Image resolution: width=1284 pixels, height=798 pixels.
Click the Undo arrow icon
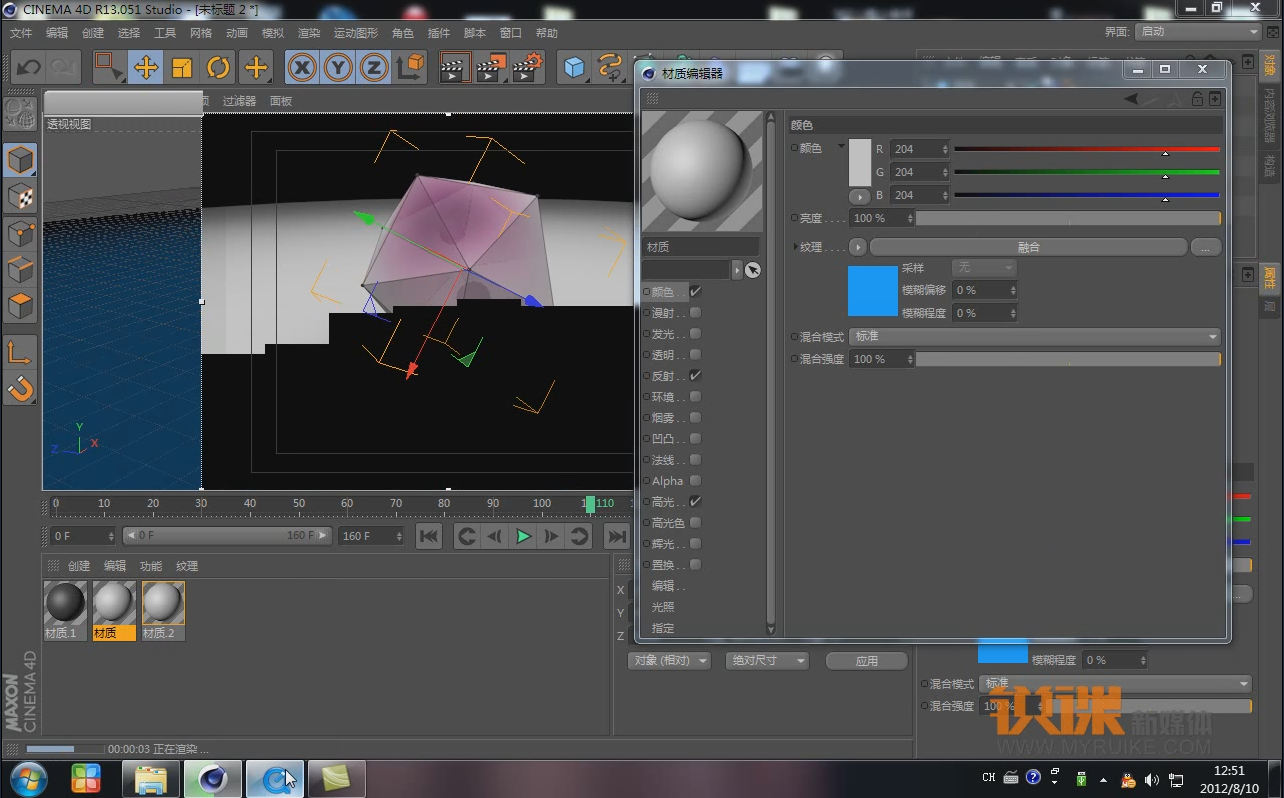point(29,68)
